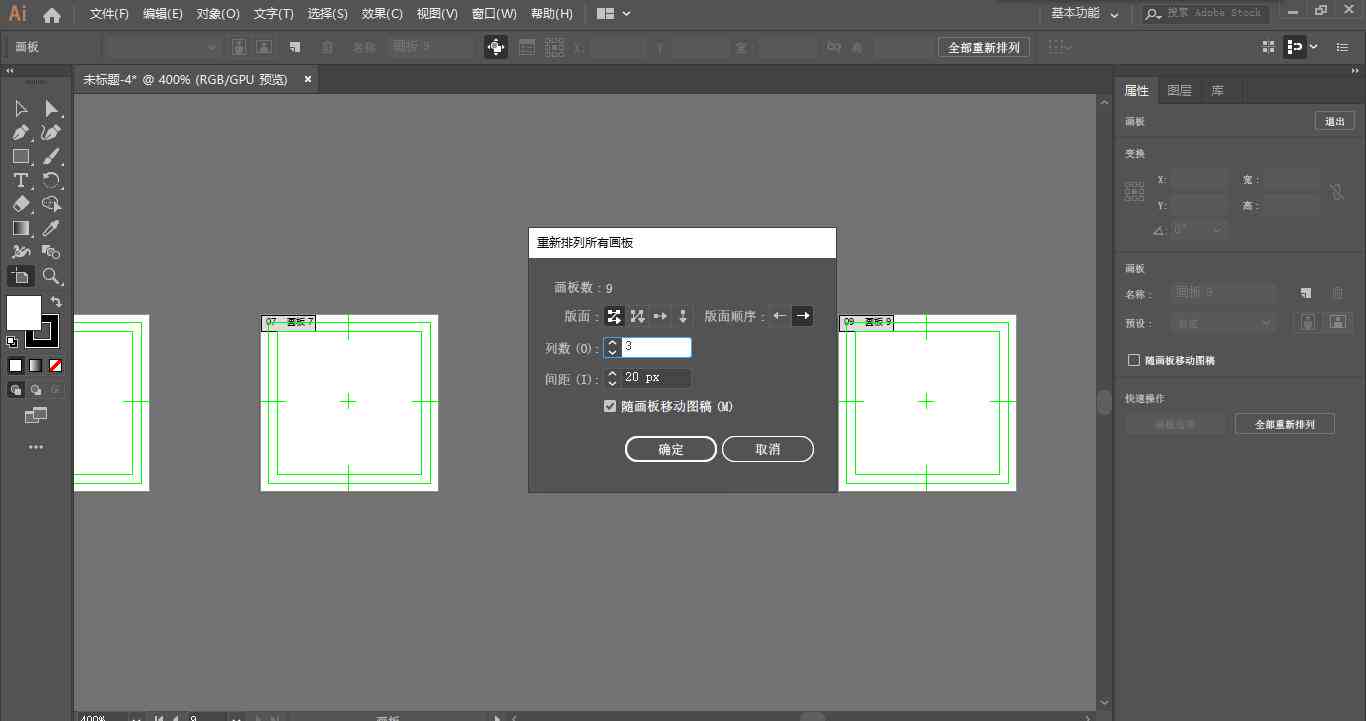The image size is (1366, 721).
Task: Expand the left toolbar panel
Action: coord(10,71)
